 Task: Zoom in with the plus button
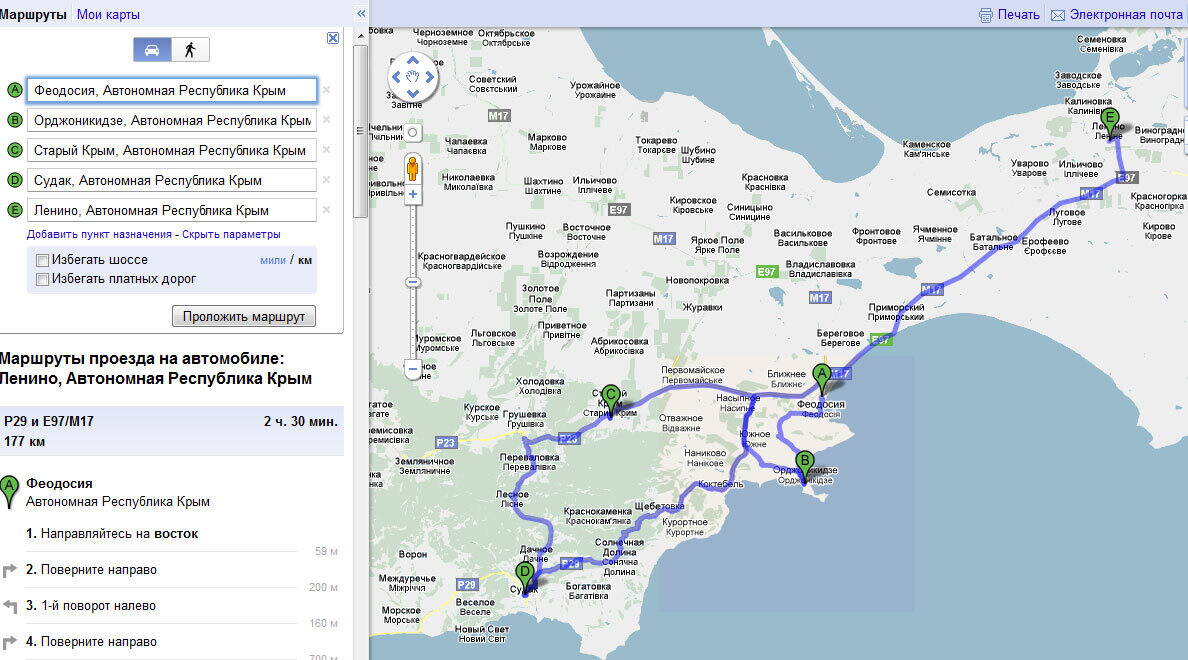click(413, 194)
